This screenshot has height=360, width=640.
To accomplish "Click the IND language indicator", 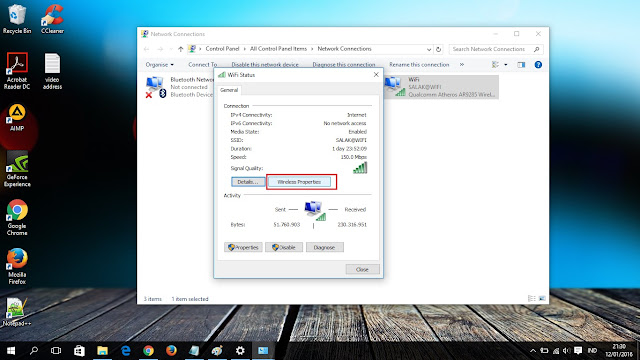I will click(592, 351).
